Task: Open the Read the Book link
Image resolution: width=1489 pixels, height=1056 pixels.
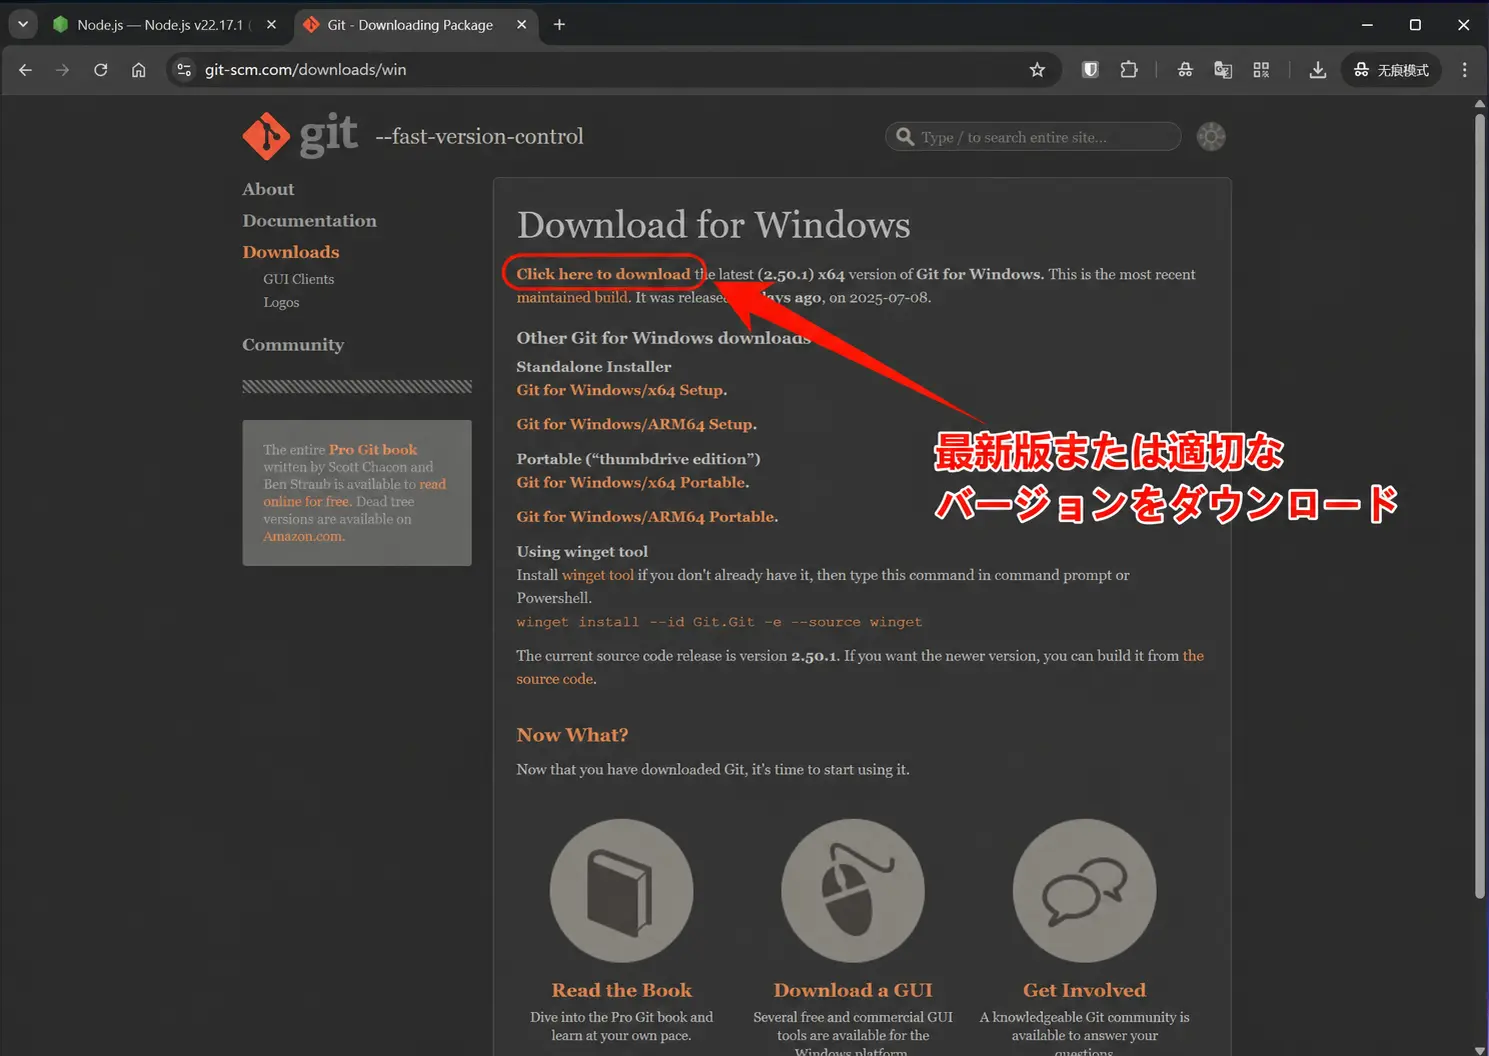Action: click(x=621, y=990)
